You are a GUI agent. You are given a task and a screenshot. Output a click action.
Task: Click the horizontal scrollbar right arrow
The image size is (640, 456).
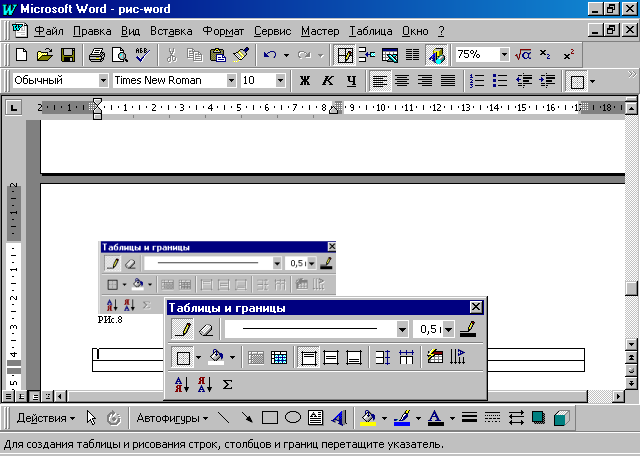tap(619, 396)
